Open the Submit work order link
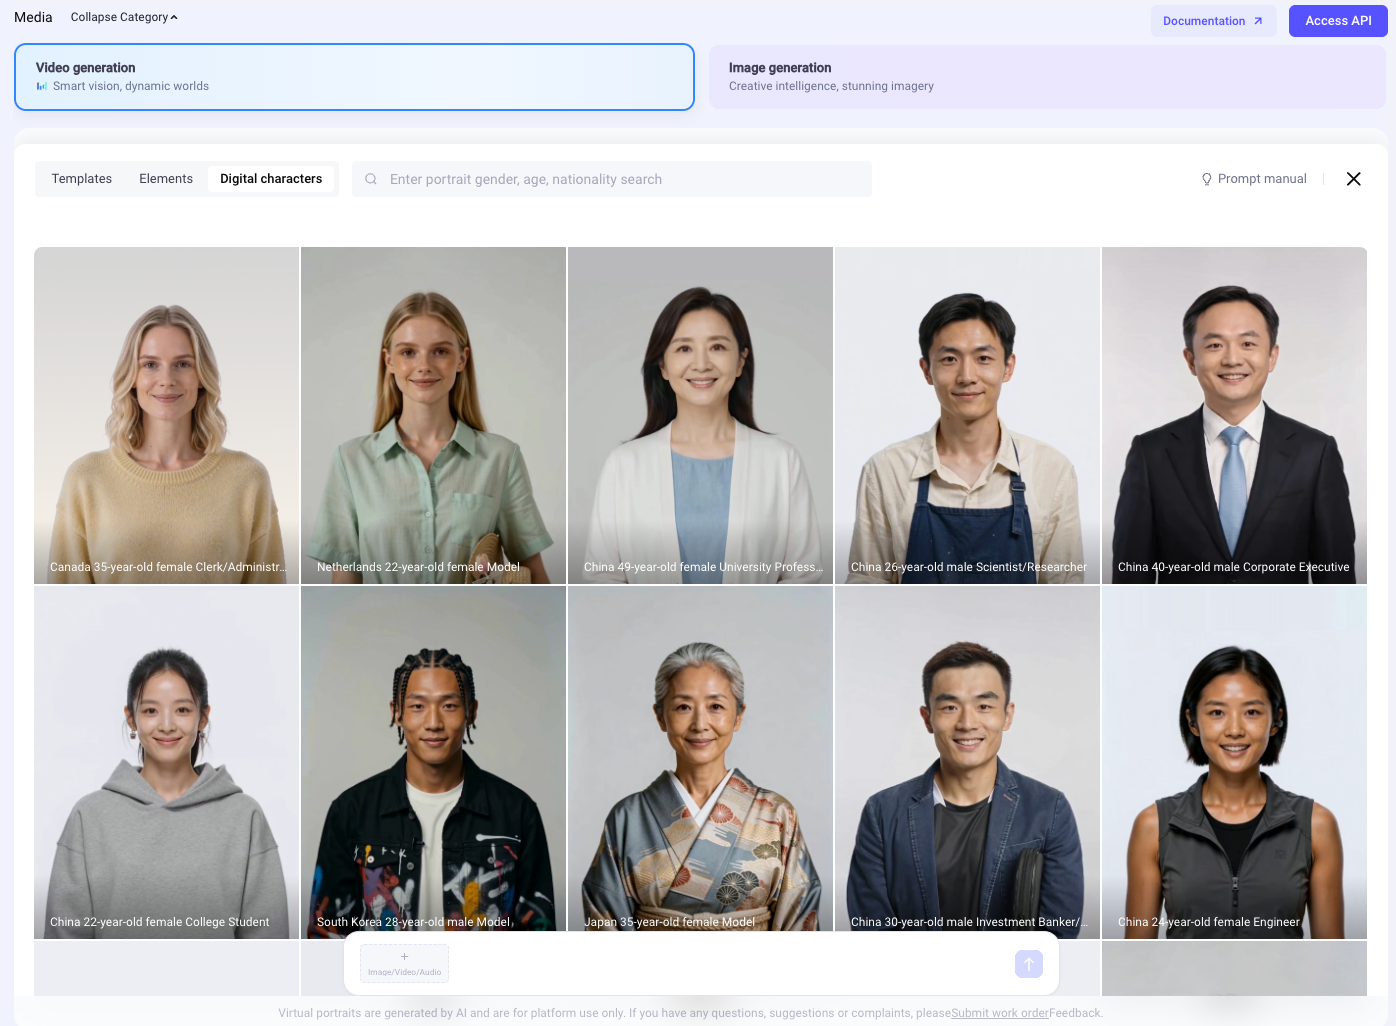Image resolution: width=1396 pixels, height=1026 pixels. [999, 1013]
